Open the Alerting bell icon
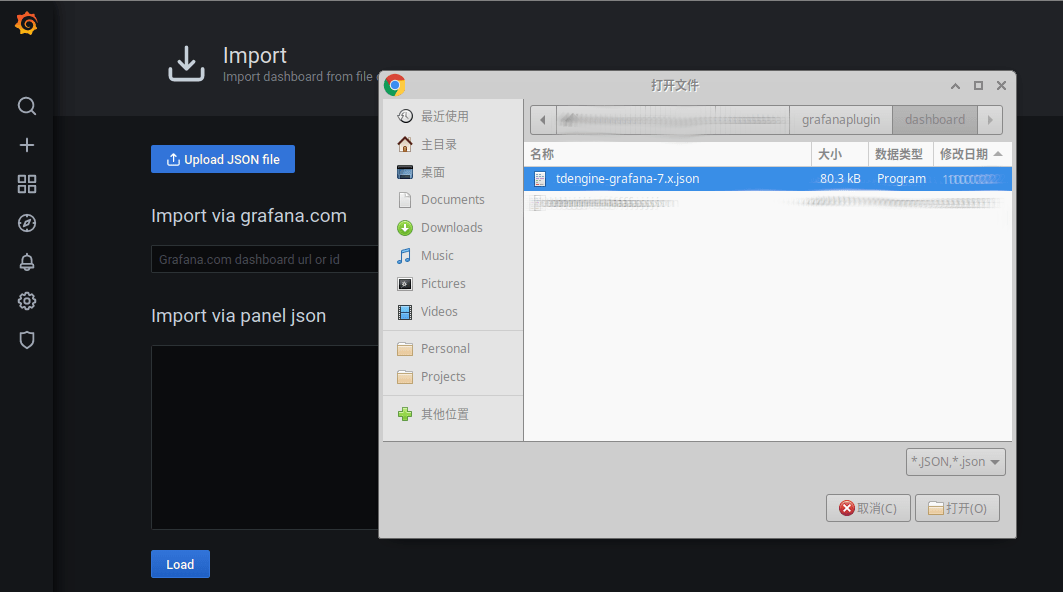The height and width of the screenshot is (592, 1063). 27,262
